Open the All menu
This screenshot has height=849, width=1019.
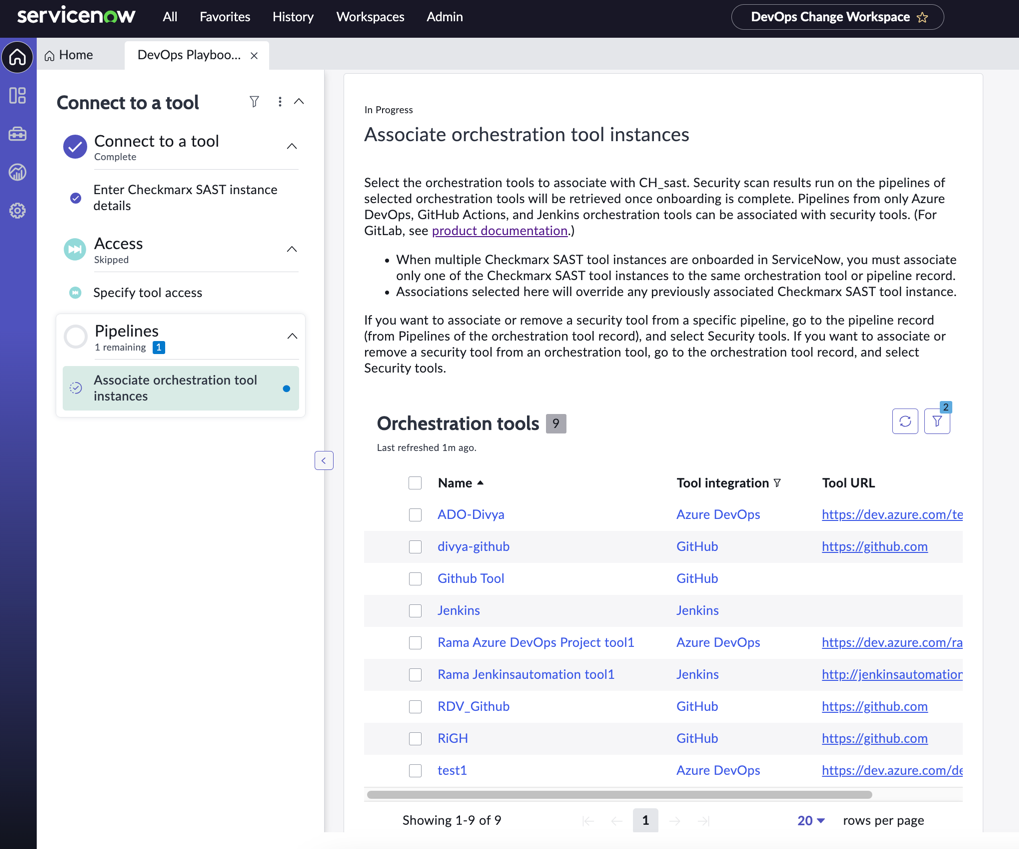pos(170,17)
